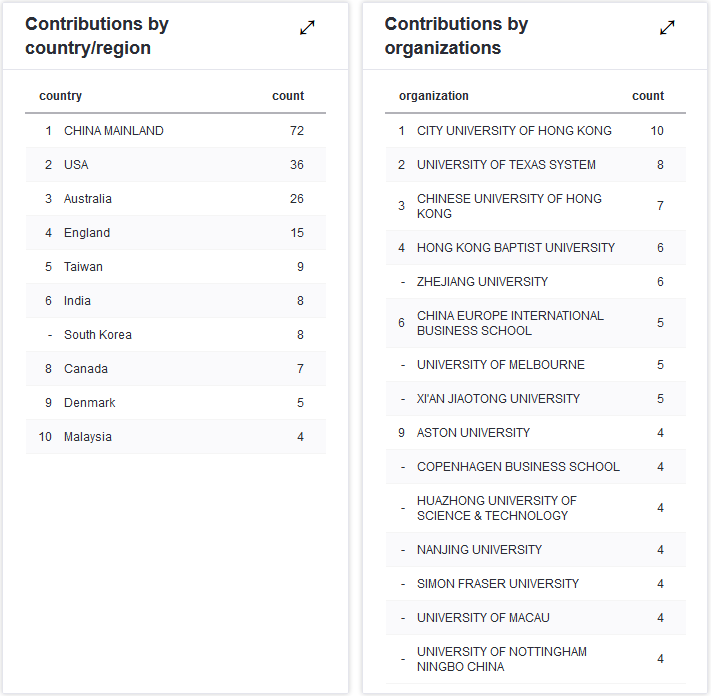The width and height of the screenshot is (711, 696).
Task: Expand the Contributions by country/region panel
Action: [307, 28]
